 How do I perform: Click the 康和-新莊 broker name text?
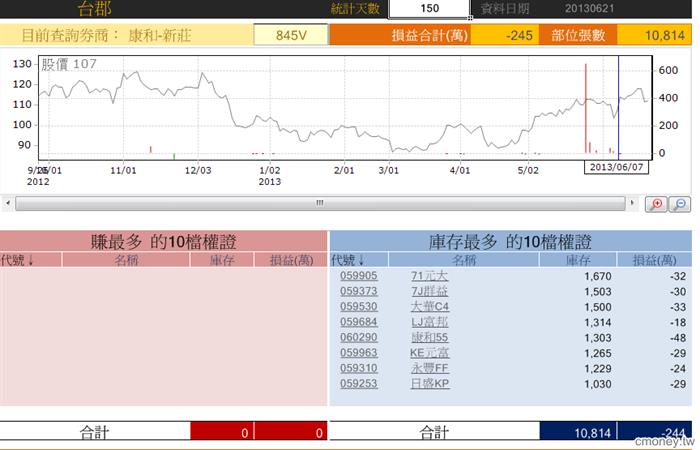click(159, 35)
